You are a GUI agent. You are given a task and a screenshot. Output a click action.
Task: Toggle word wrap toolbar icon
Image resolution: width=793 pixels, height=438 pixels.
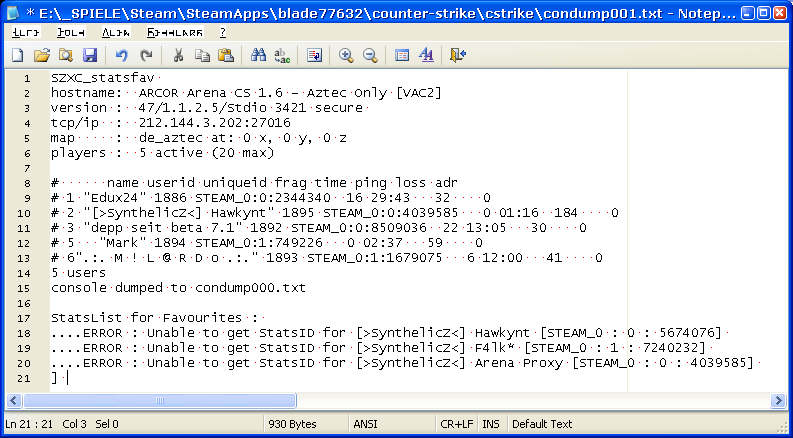[x=314, y=55]
